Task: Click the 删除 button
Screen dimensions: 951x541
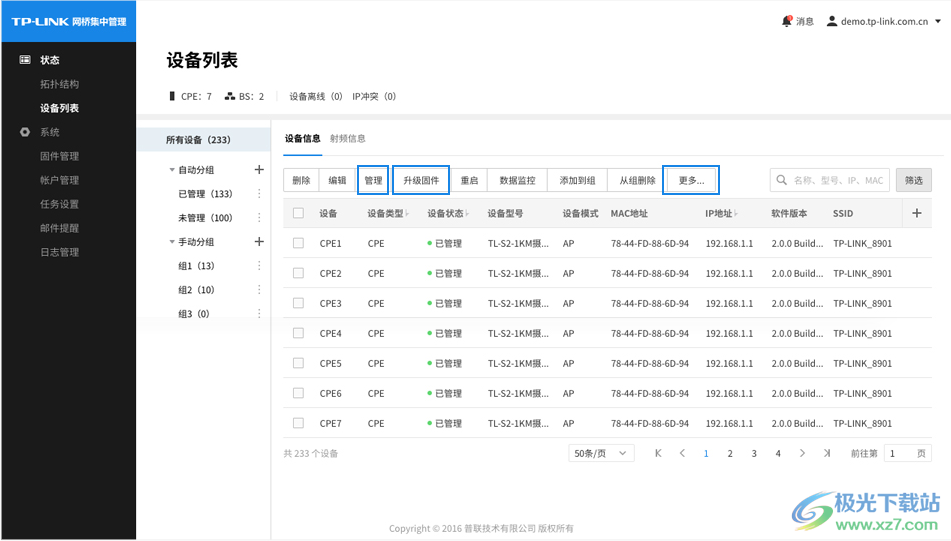Action: 301,180
